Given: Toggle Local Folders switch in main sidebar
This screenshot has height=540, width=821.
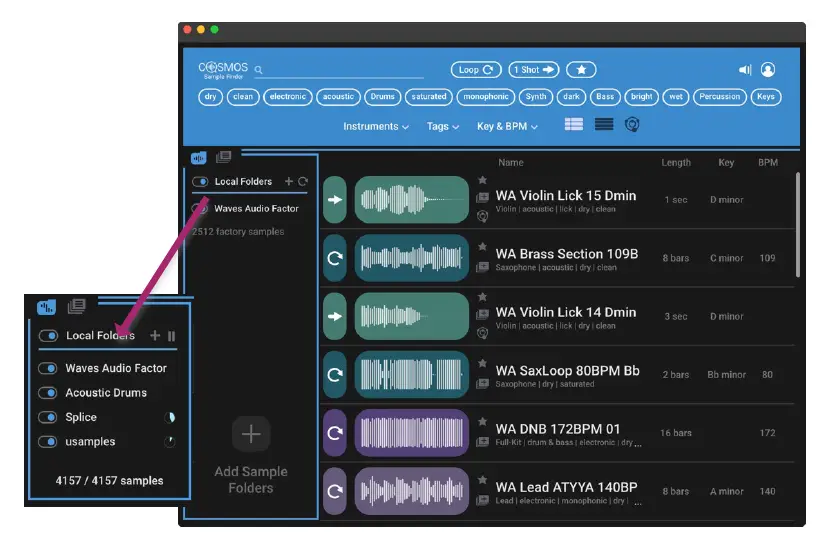Looking at the screenshot, I should pos(200,182).
